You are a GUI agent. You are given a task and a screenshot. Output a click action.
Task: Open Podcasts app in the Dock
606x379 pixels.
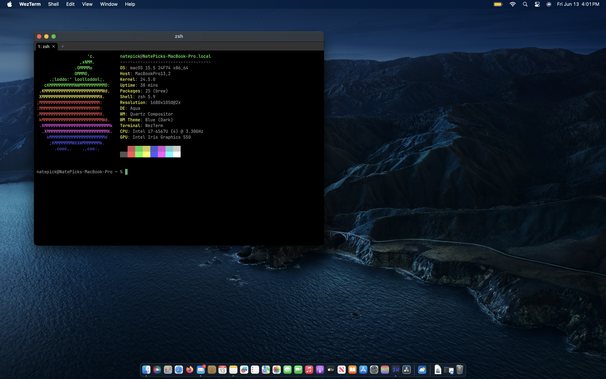(320, 370)
